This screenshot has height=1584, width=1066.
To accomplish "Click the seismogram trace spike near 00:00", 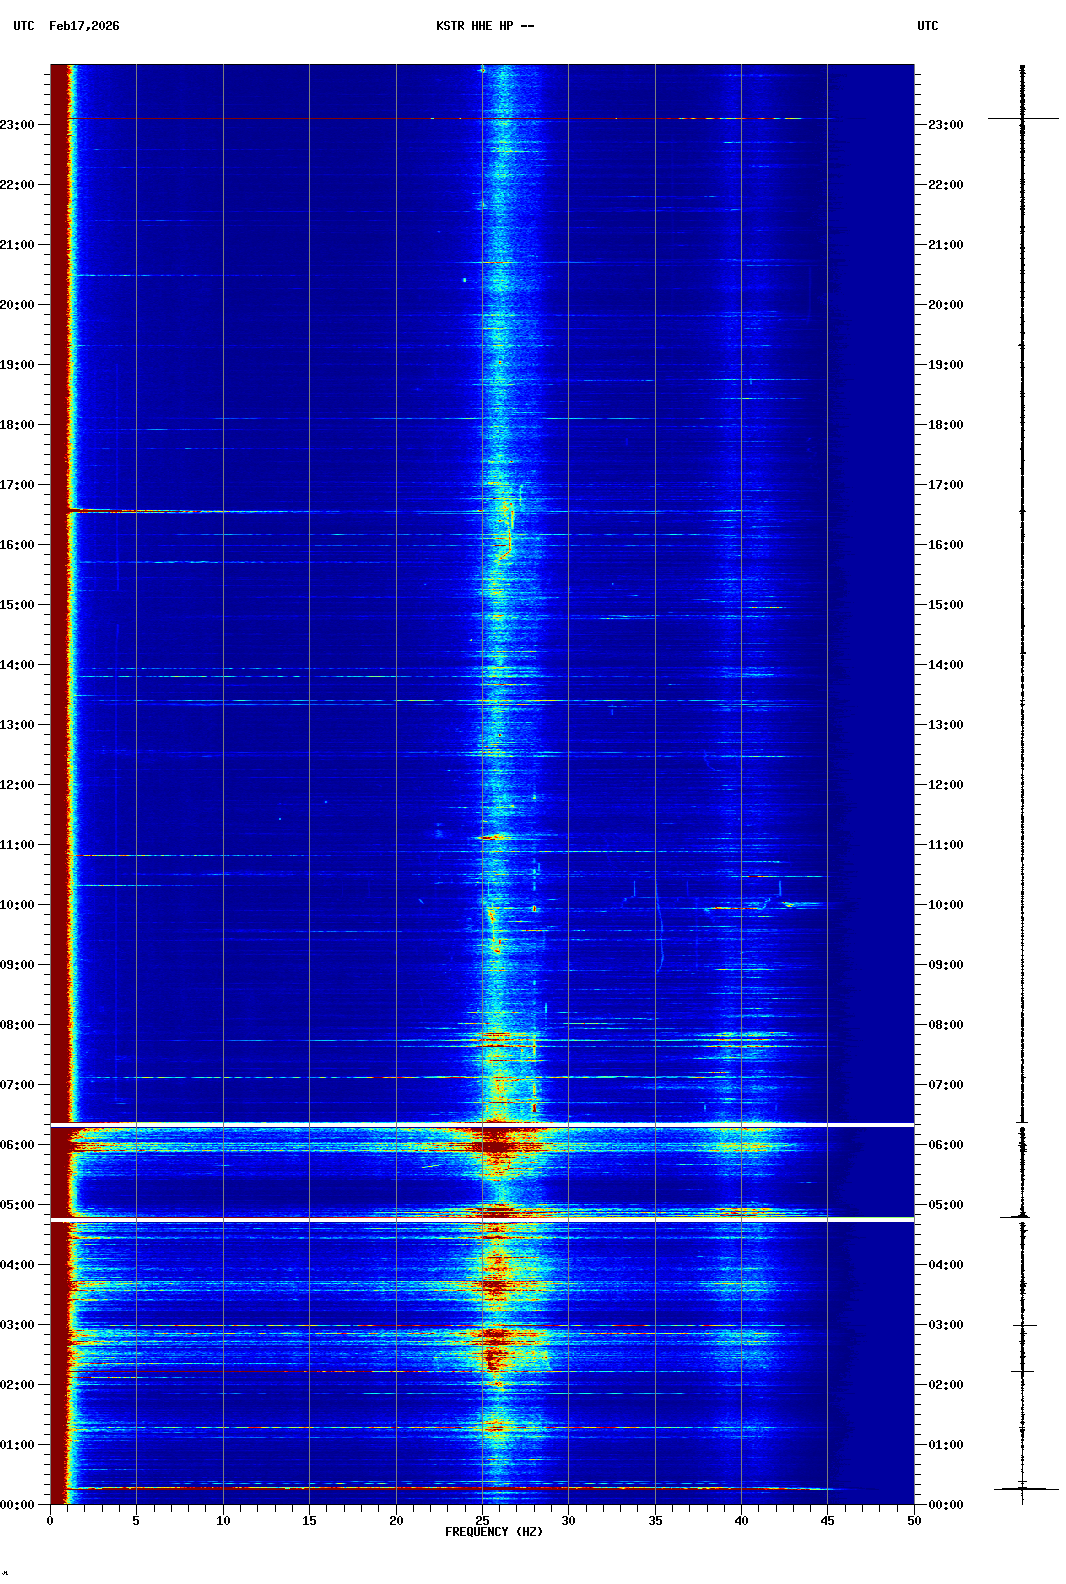I will [x=1022, y=1489].
